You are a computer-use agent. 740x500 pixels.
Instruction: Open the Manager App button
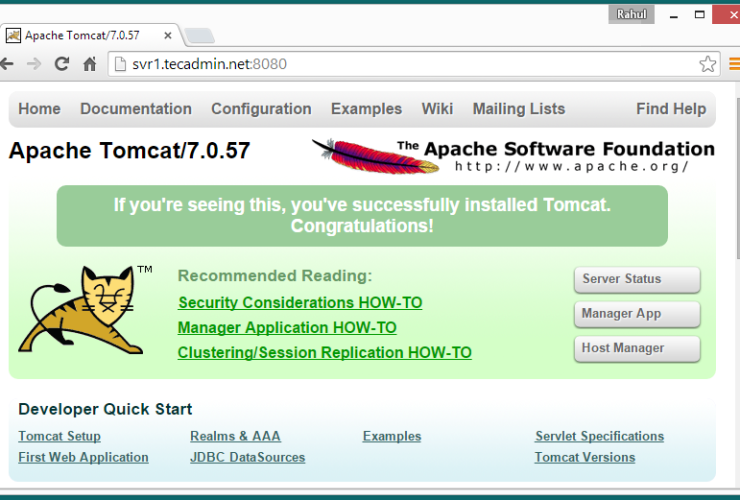coord(636,314)
